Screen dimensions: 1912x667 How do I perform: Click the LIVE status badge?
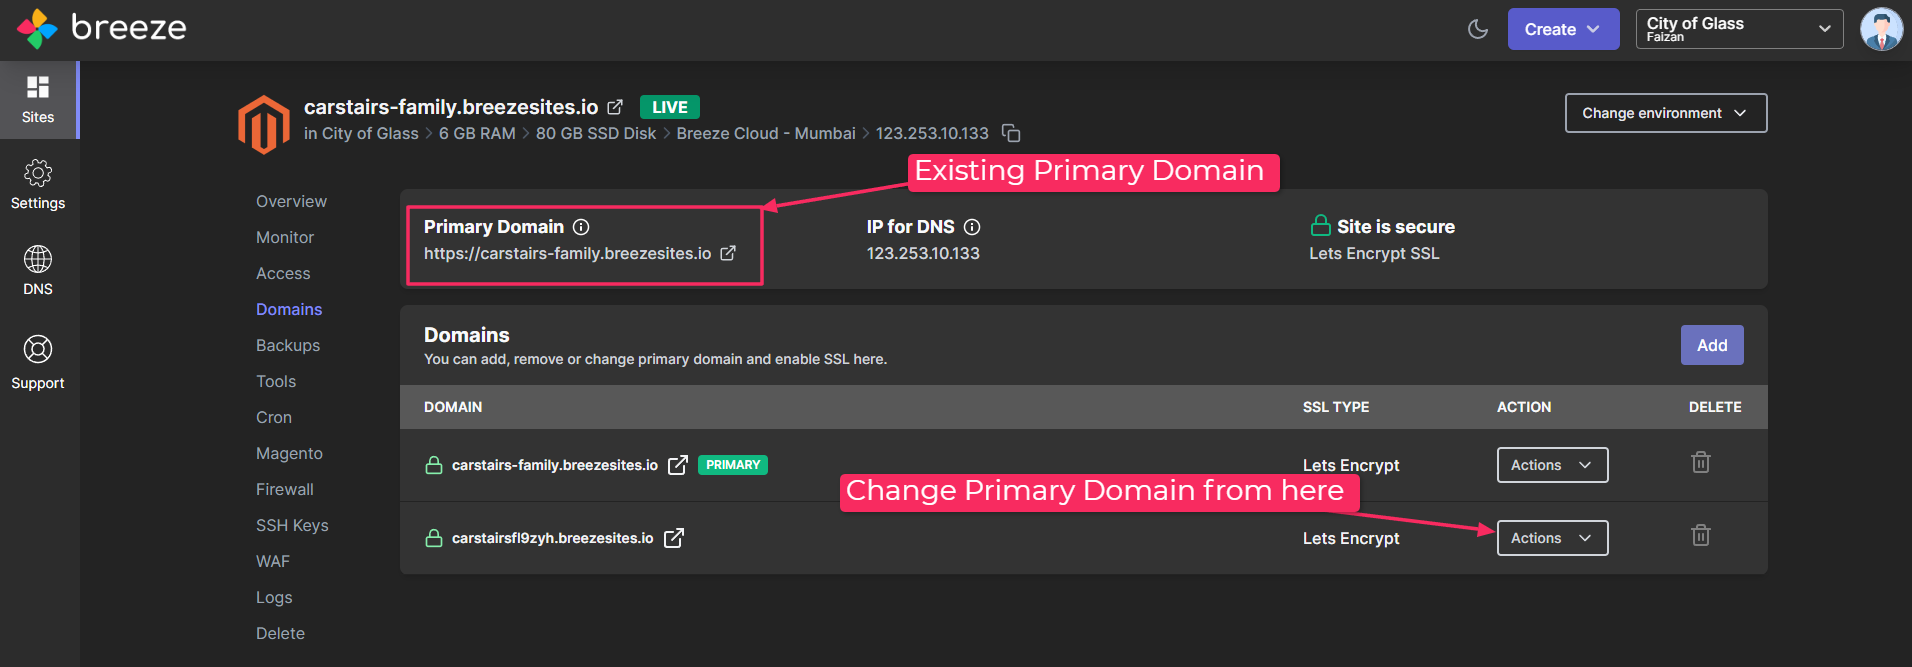670,107
